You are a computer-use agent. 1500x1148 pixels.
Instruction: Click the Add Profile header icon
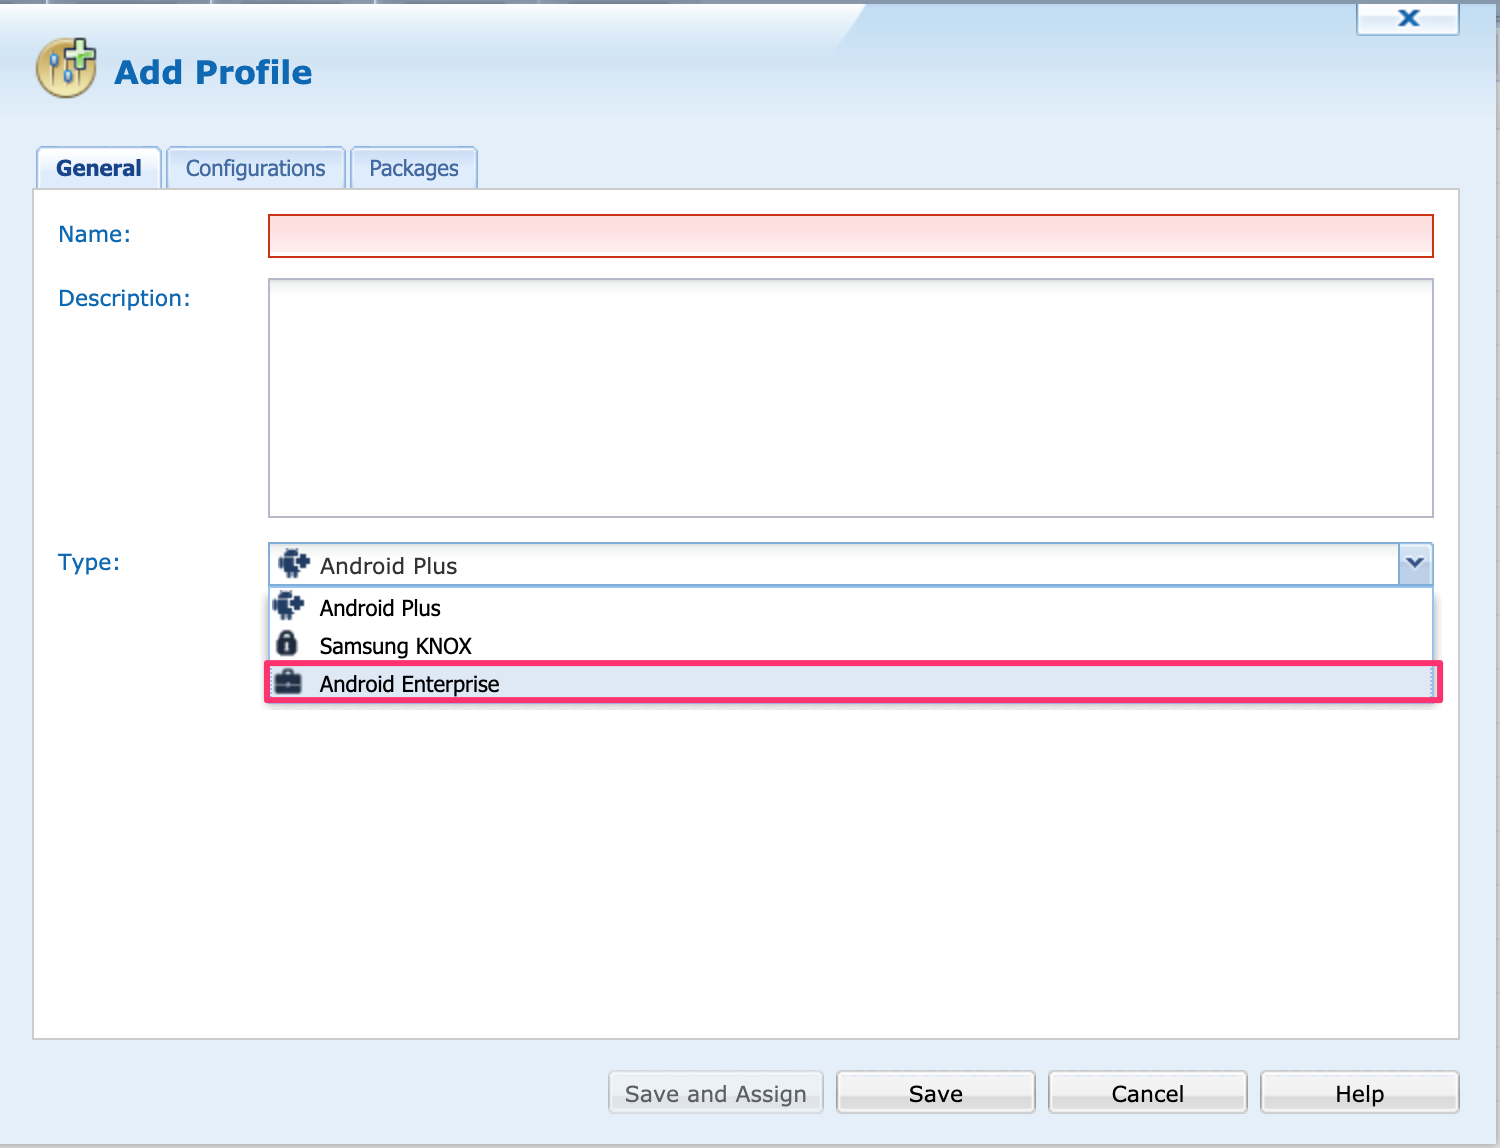(x=66, y=68)
